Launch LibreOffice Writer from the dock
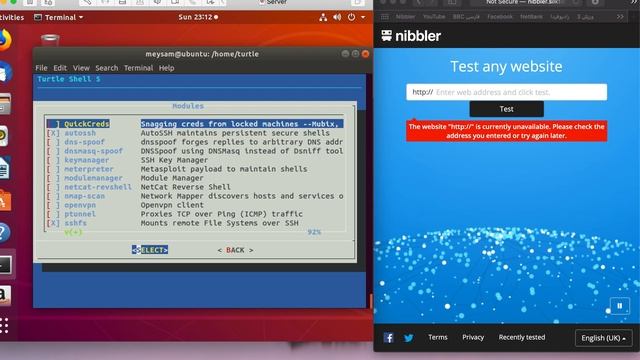640x360 pixels. coord(4,168)
